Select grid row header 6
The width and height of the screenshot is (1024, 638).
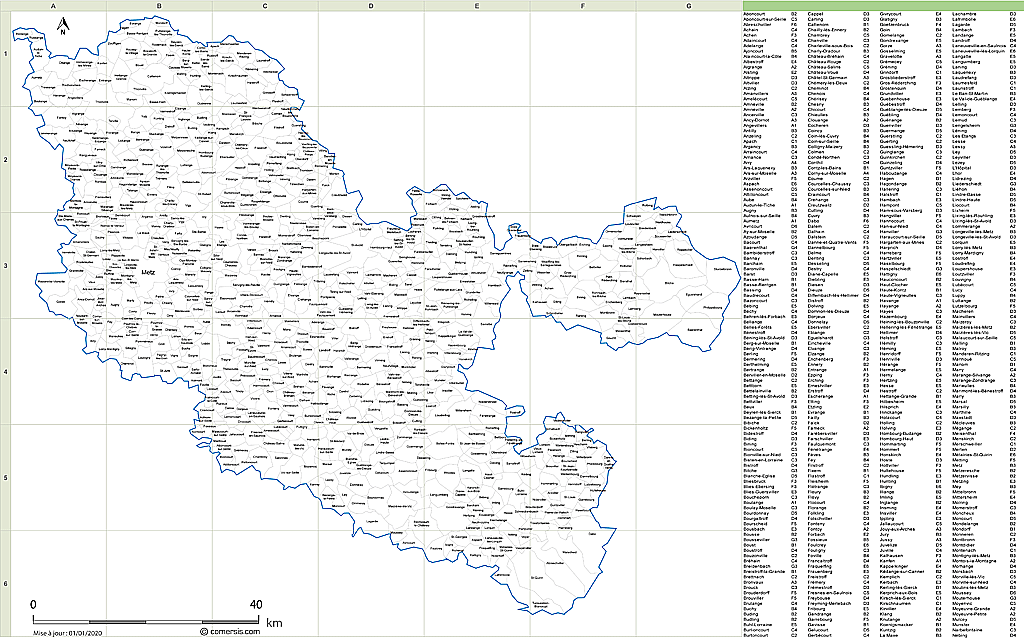tap(5, 583)
